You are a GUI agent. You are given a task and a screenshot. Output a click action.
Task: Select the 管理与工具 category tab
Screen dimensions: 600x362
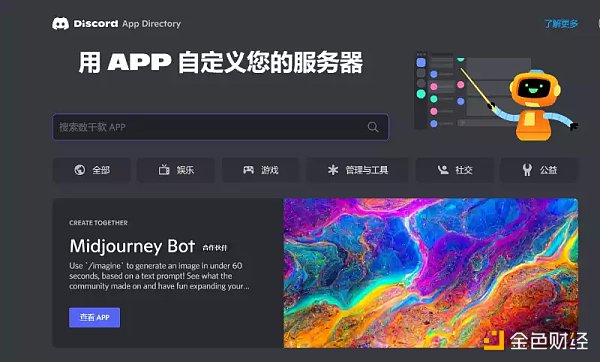357,170
